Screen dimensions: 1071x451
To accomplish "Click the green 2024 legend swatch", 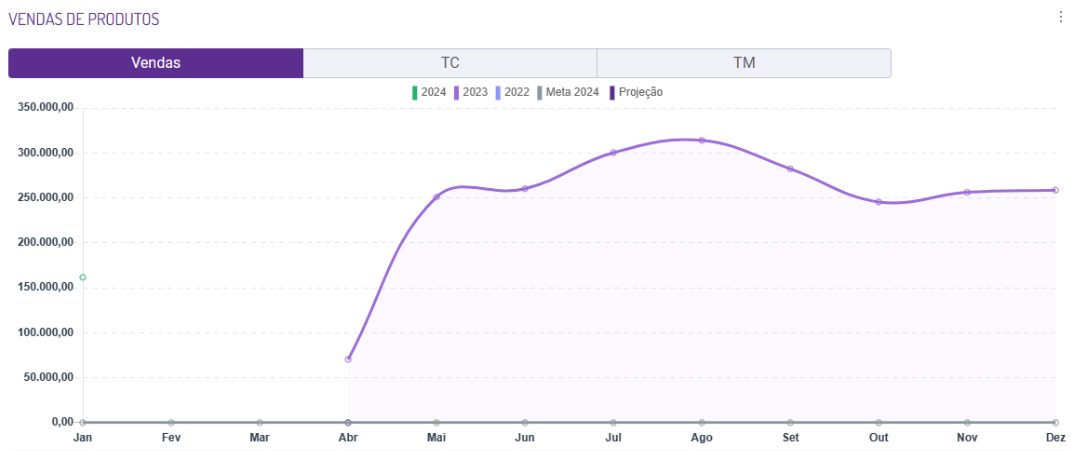I will point(415,92).
